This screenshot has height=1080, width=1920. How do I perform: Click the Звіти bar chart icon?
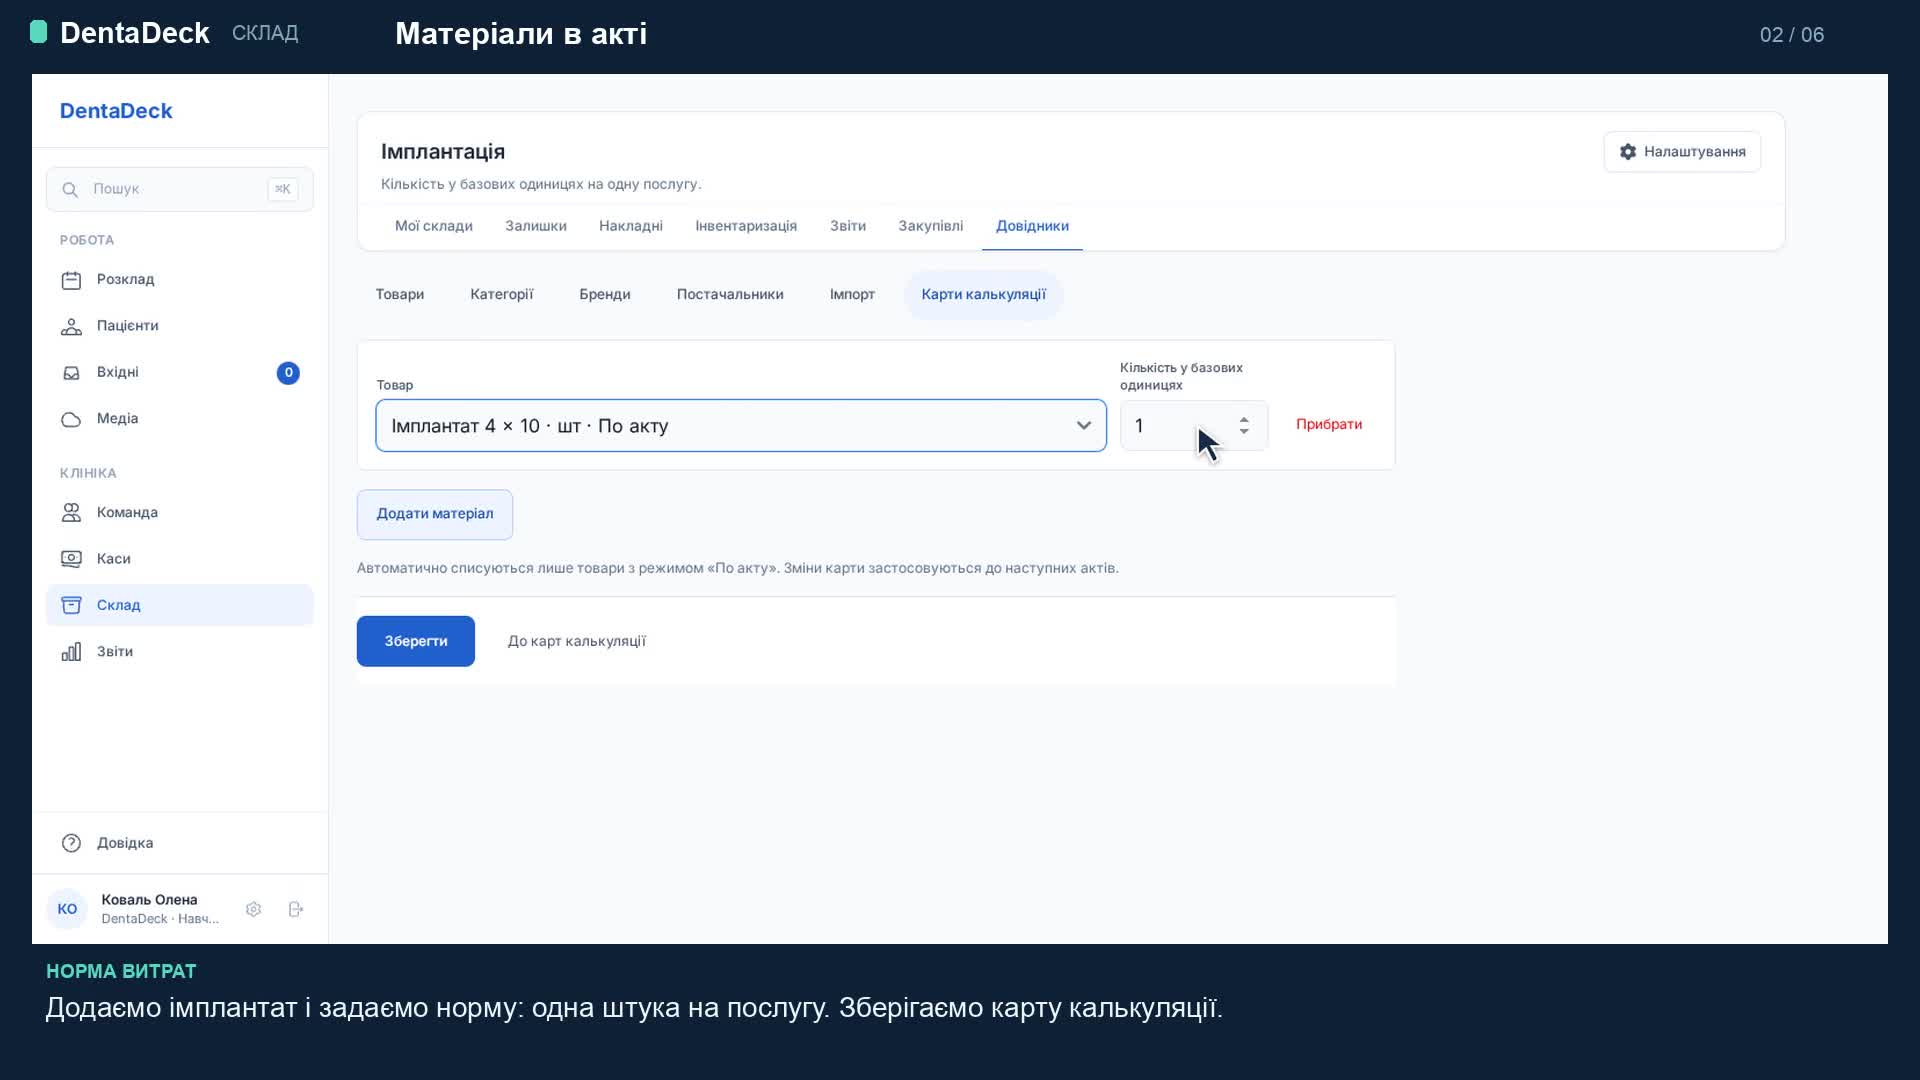tap(71, 652)
